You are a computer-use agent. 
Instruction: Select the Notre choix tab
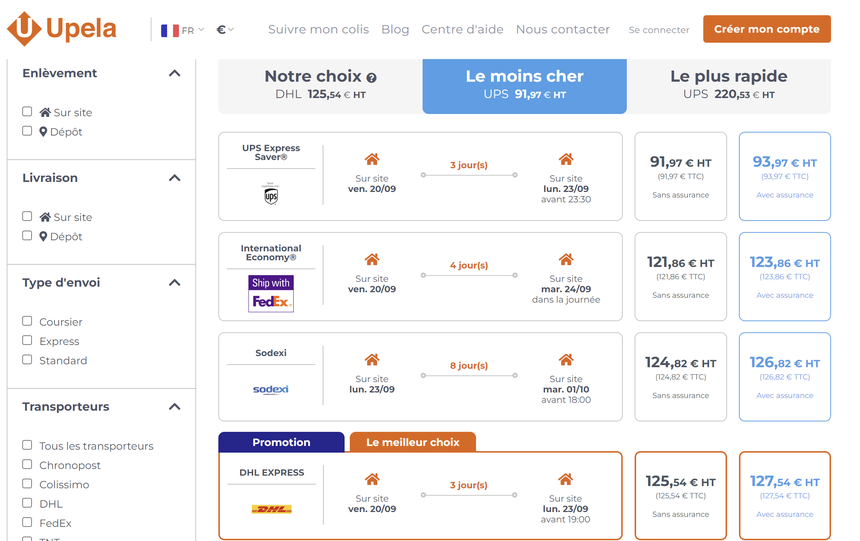click(320, 86)
